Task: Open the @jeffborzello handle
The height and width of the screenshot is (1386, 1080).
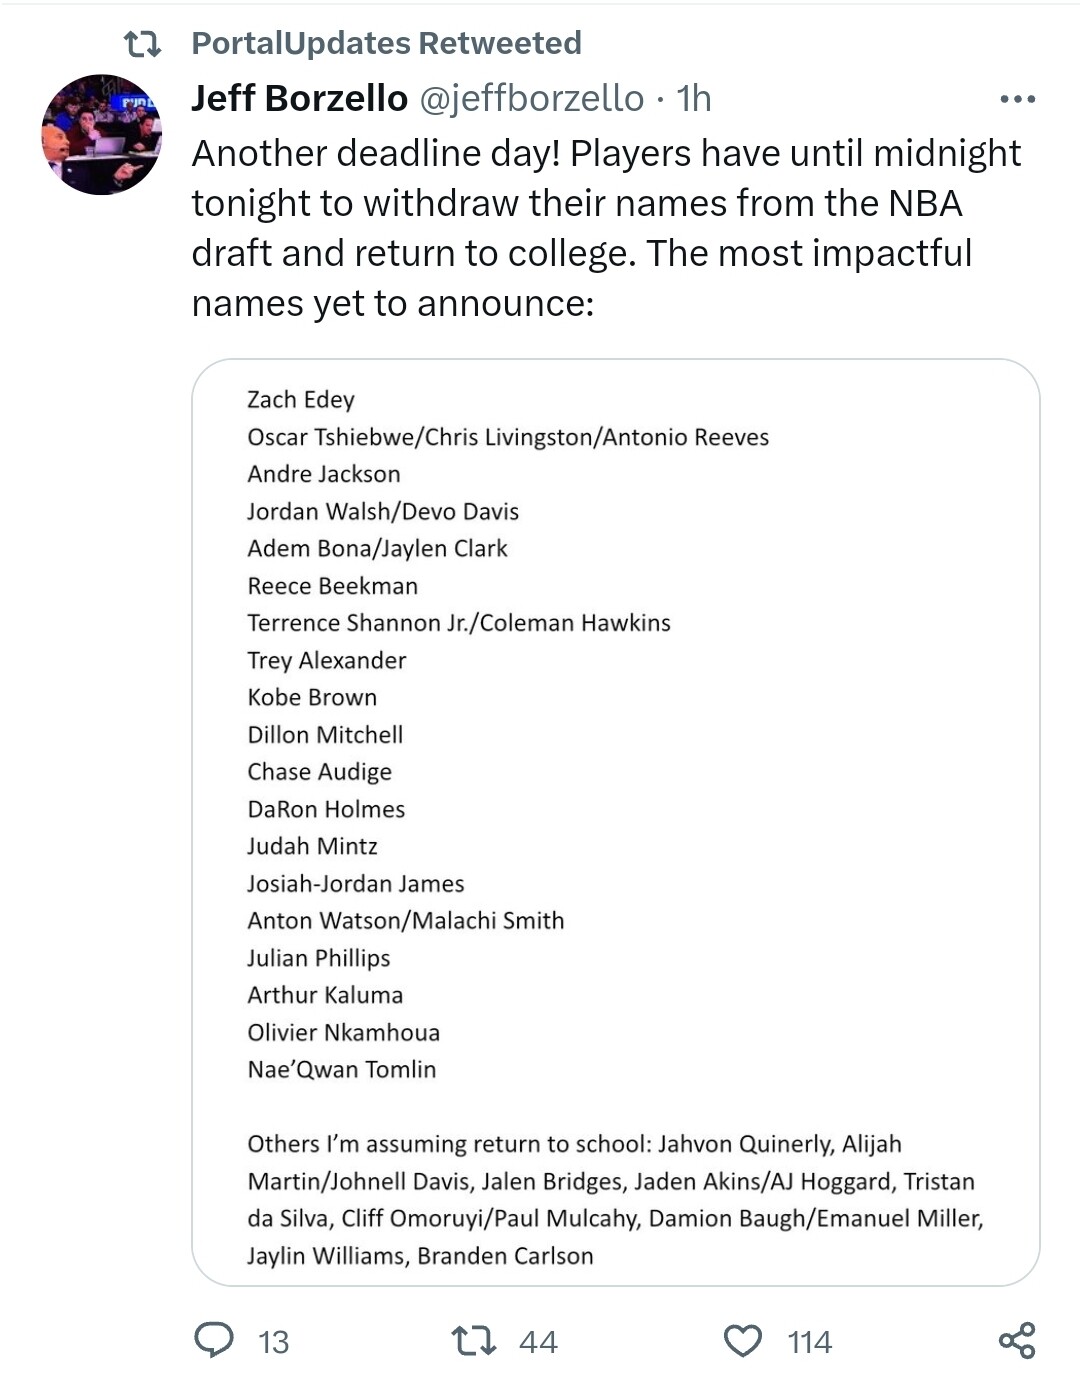Action: click(x=531, y=98)
